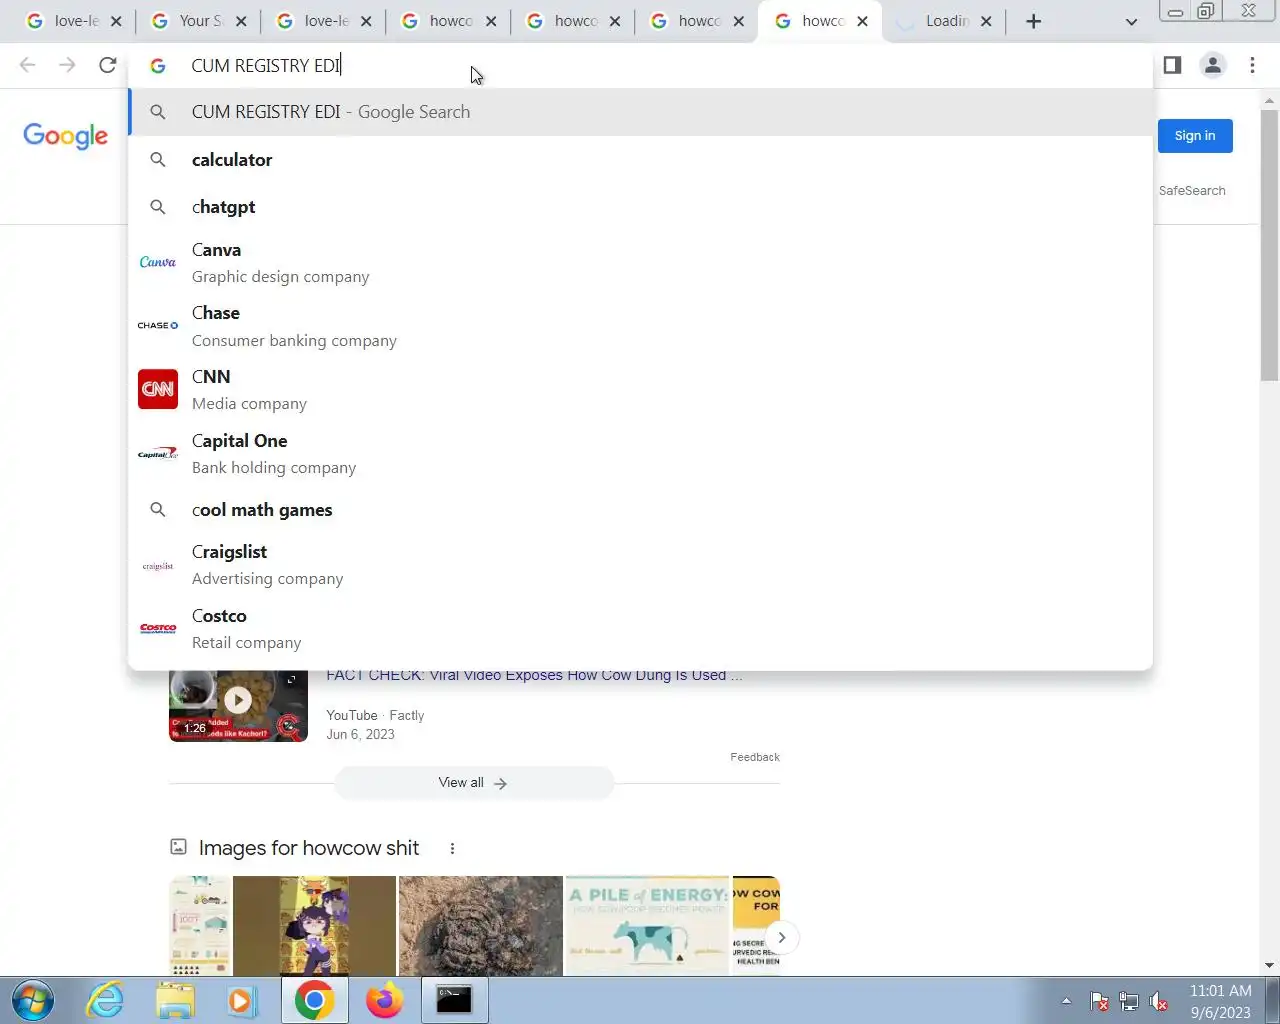Choose the 'calculator' suggestion

pyautogui.click(x=640, y=160)
